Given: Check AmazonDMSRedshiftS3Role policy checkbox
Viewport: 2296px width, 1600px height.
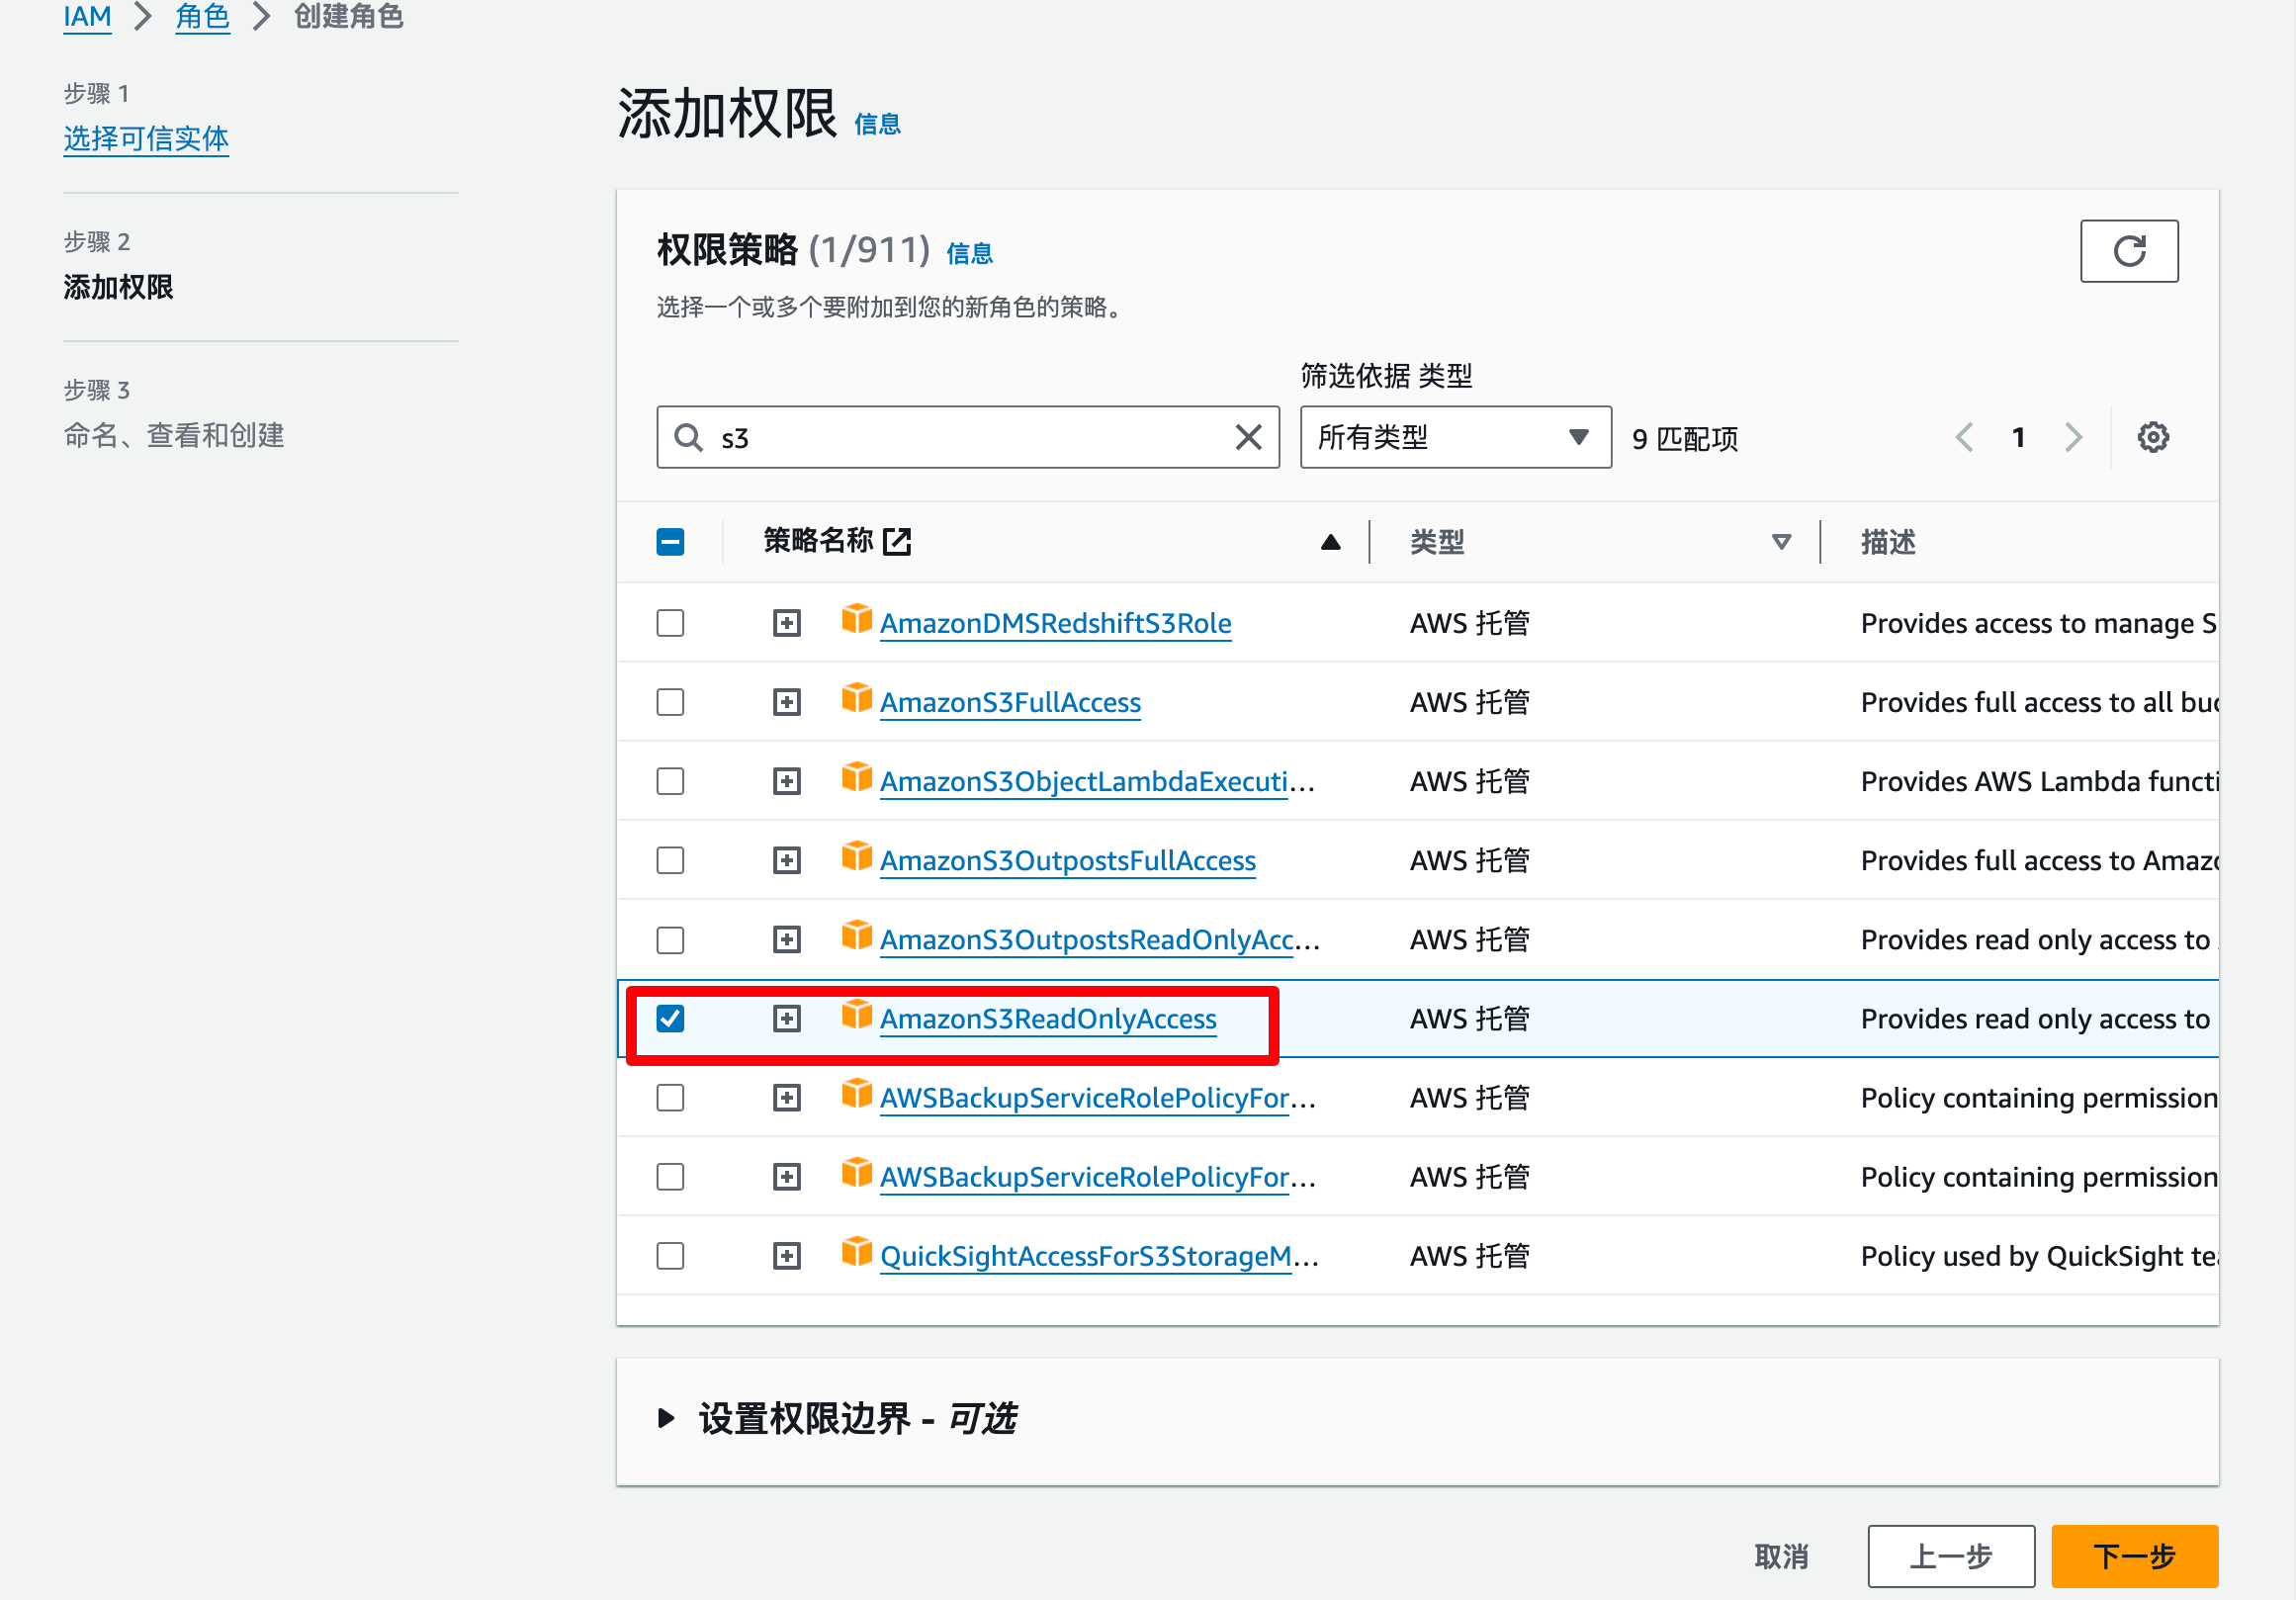Looking at the screenshot, I should click(x=670, y=623).
